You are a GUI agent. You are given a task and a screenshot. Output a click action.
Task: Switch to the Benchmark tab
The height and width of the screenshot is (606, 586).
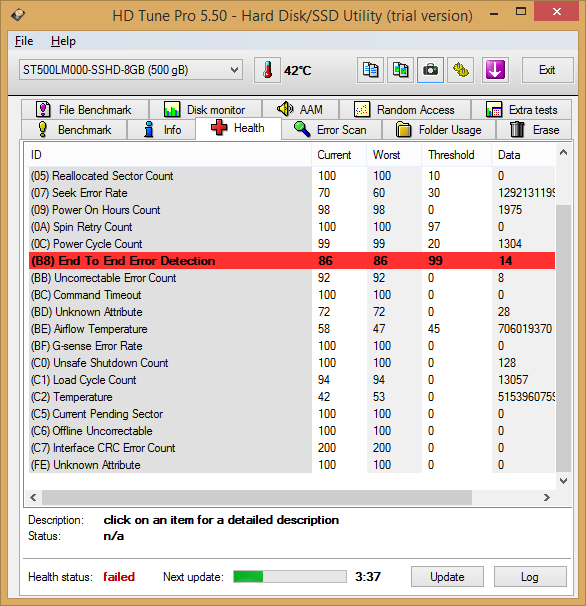click(x=74, y=130)
